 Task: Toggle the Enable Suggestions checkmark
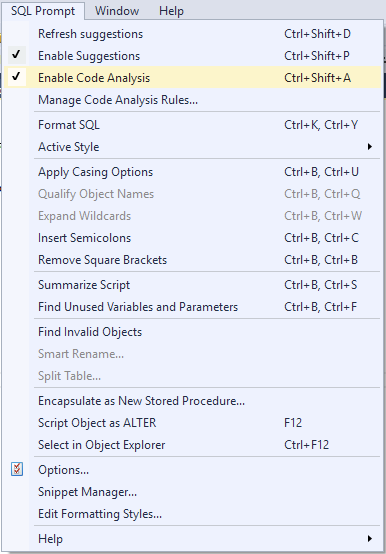[16, 55]
